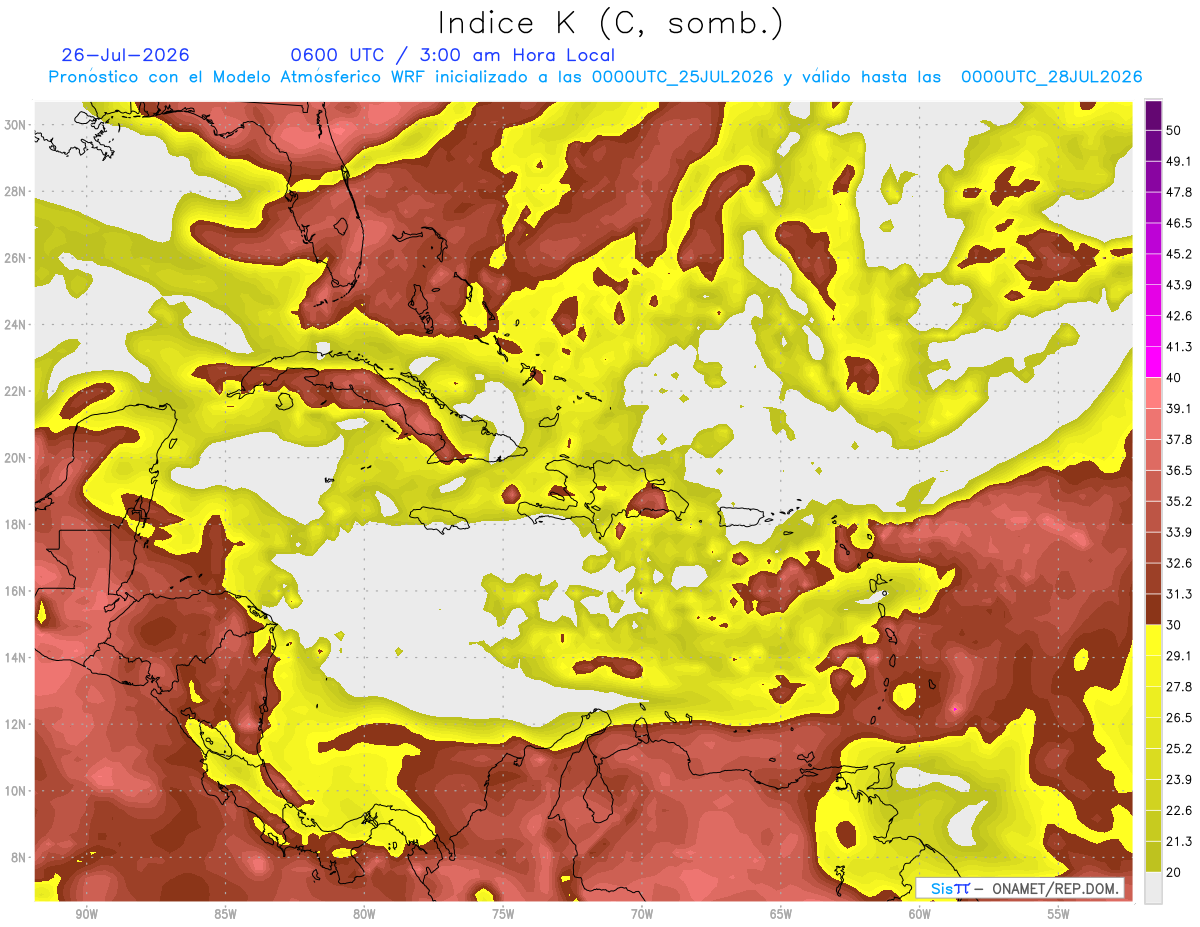
Task: Click the magenta colorbar segment between 40 and 41.3
Action: point(1153,362)
